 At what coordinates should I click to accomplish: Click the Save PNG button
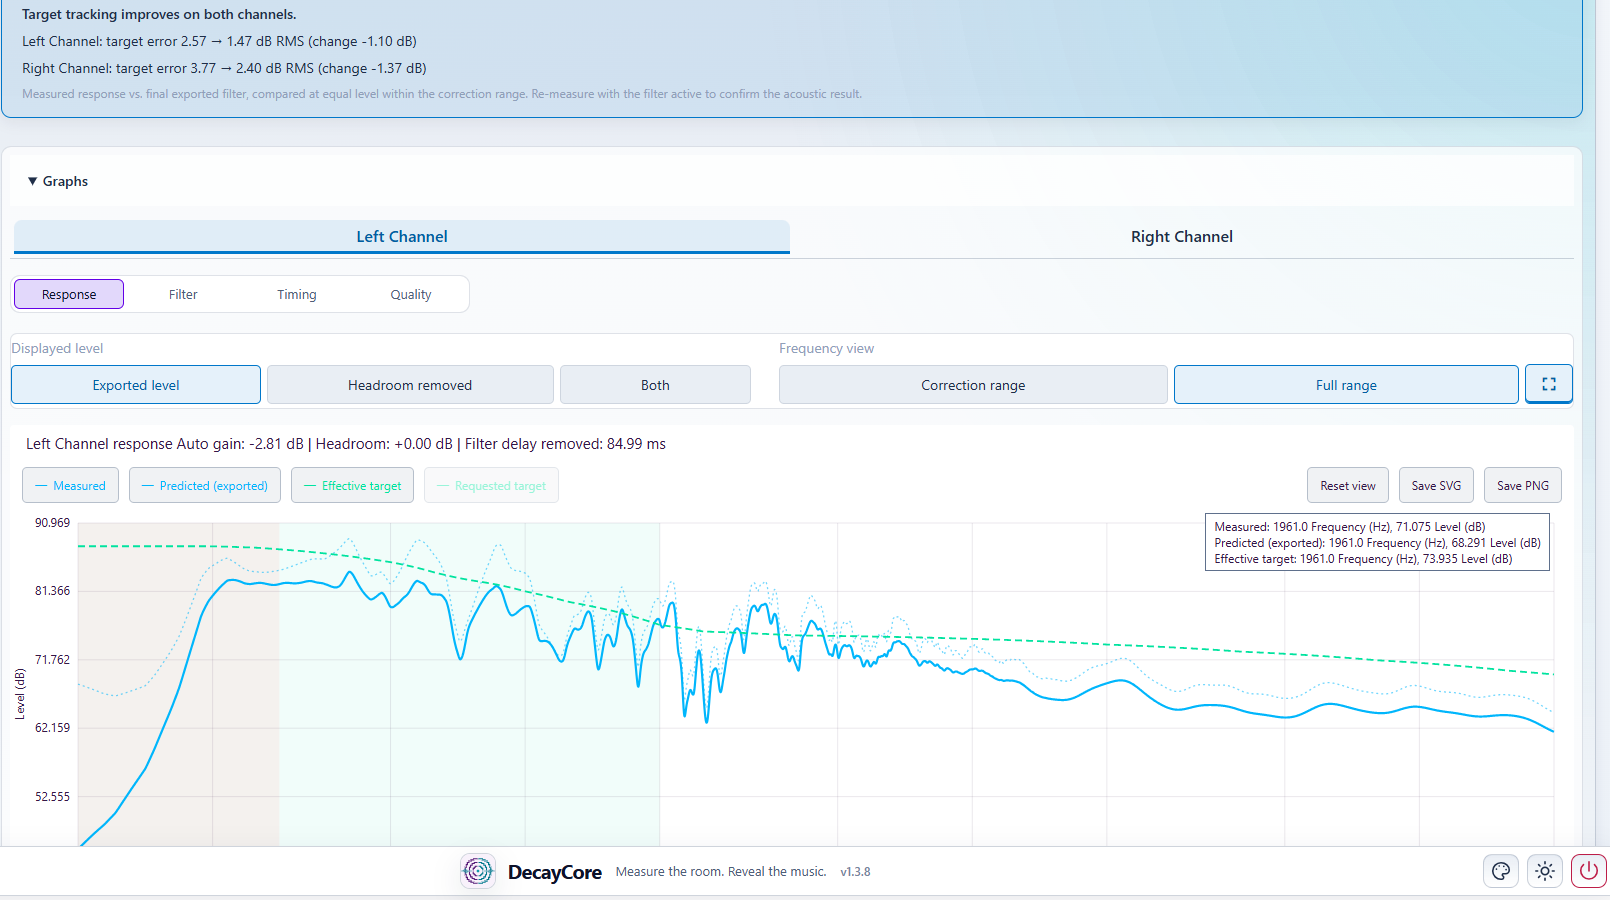(x=1522, y=486)
